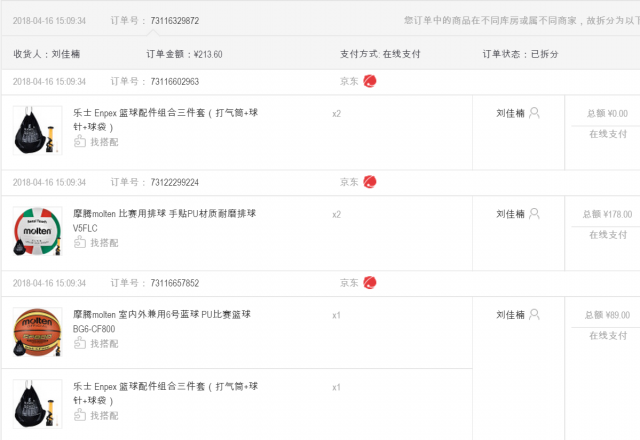Image resolution: width=640 pixels, height=440 pixels.
Task: Click recipient name 刘佳楠 in the first Enpex order
Action: click(510, 113)
